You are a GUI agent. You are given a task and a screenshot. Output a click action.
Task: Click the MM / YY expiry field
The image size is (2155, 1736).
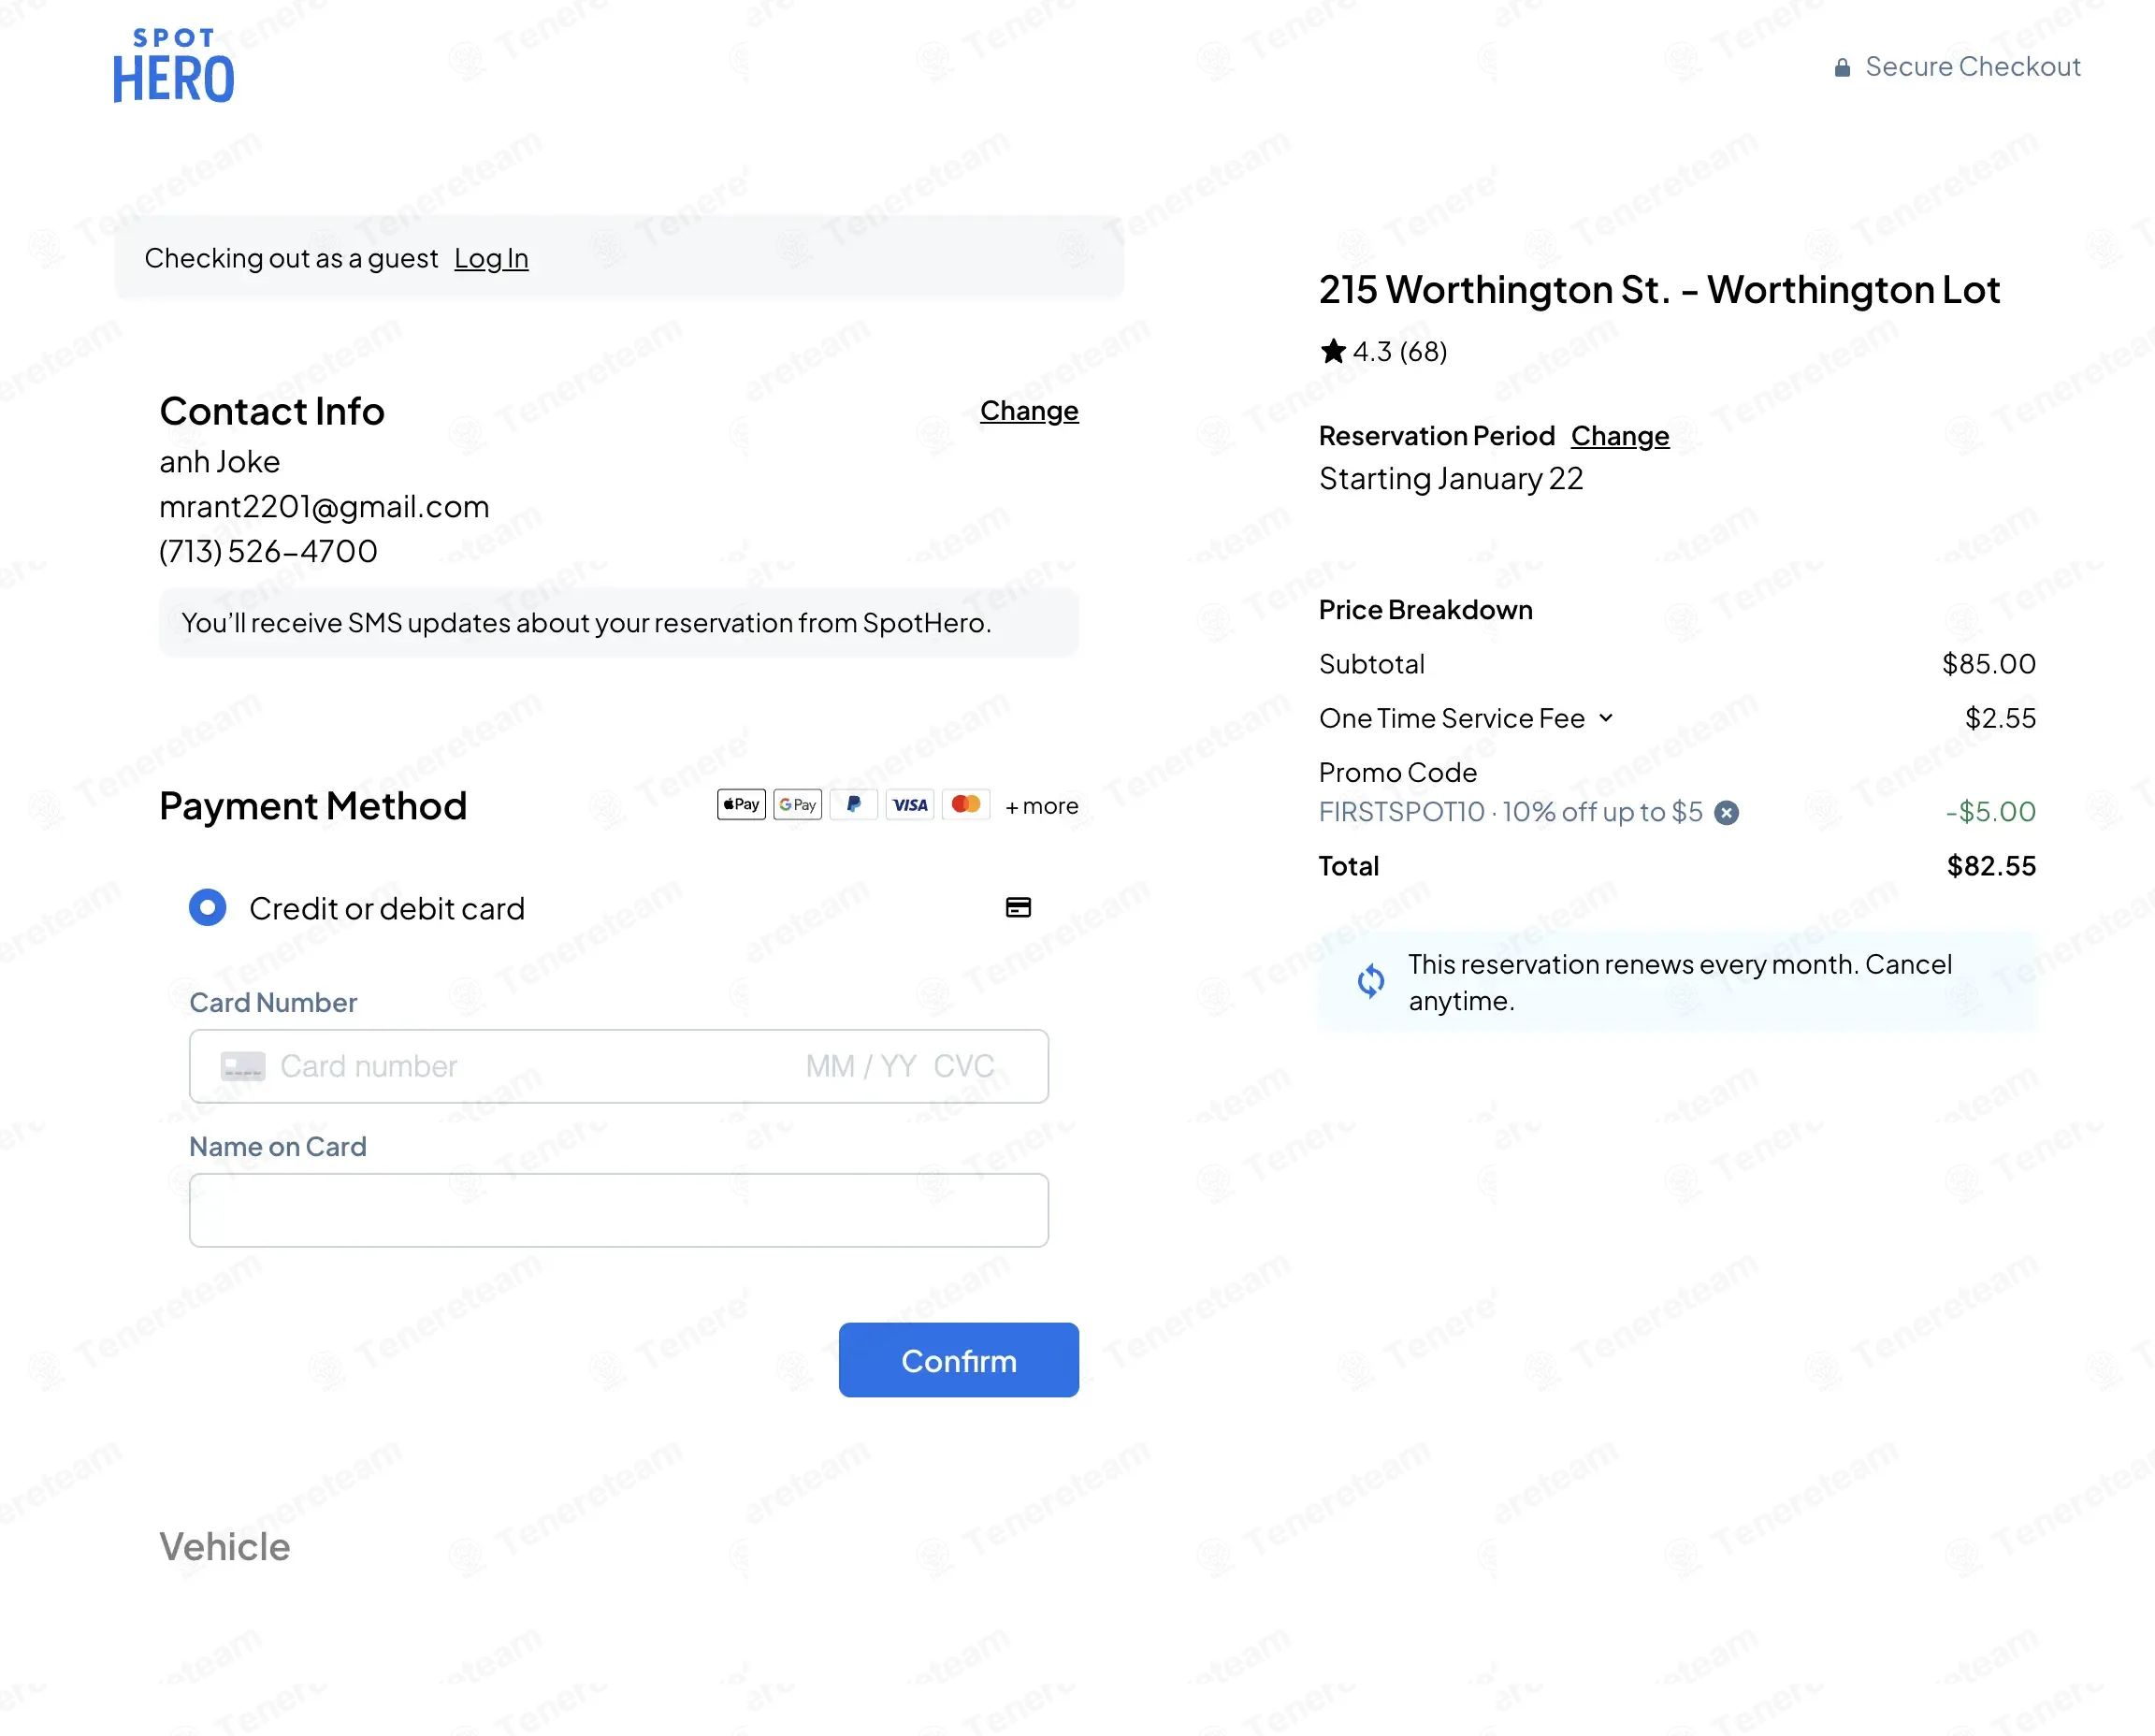coord(861,1066)
